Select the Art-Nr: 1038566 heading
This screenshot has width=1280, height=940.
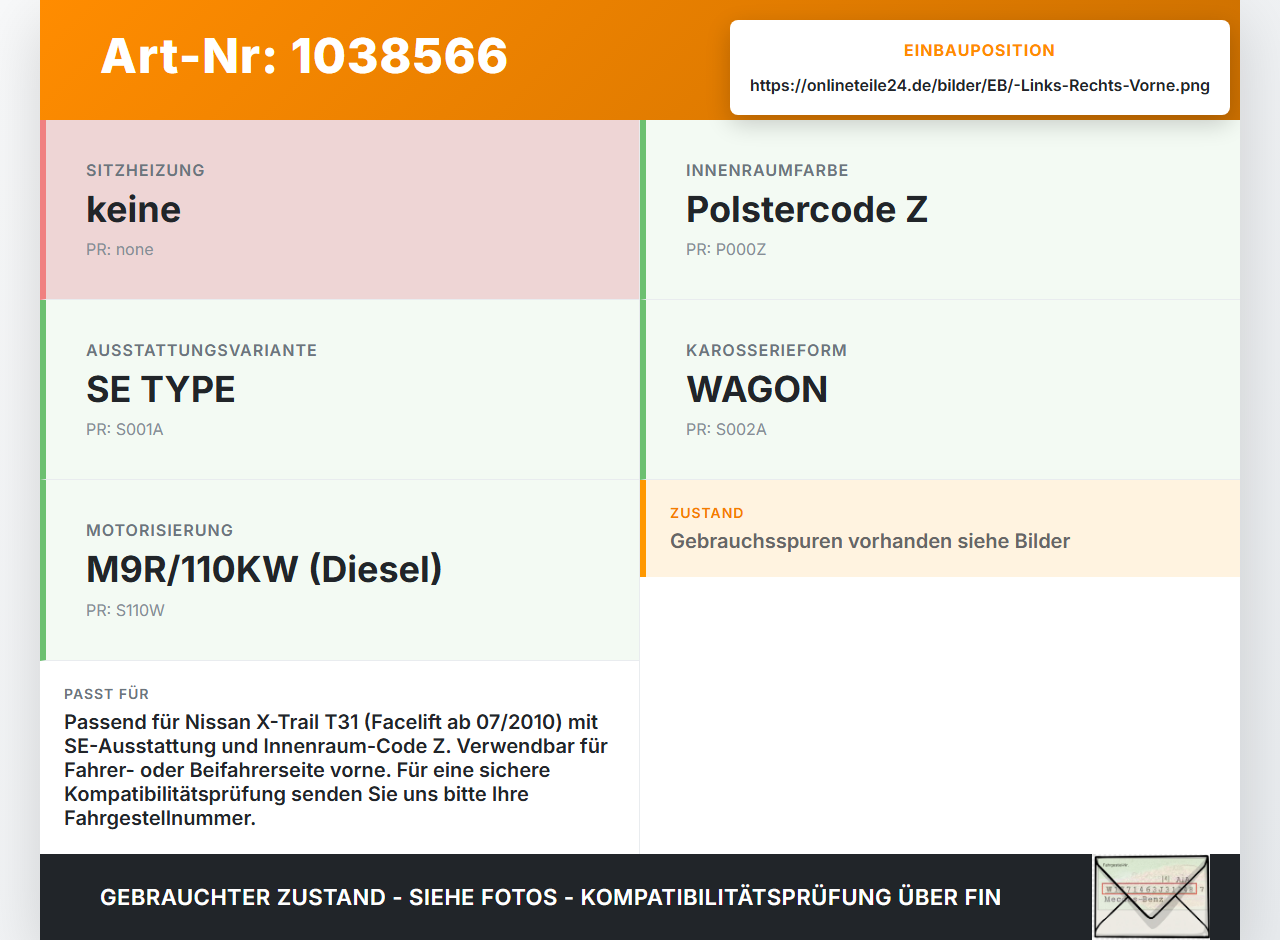304,56
